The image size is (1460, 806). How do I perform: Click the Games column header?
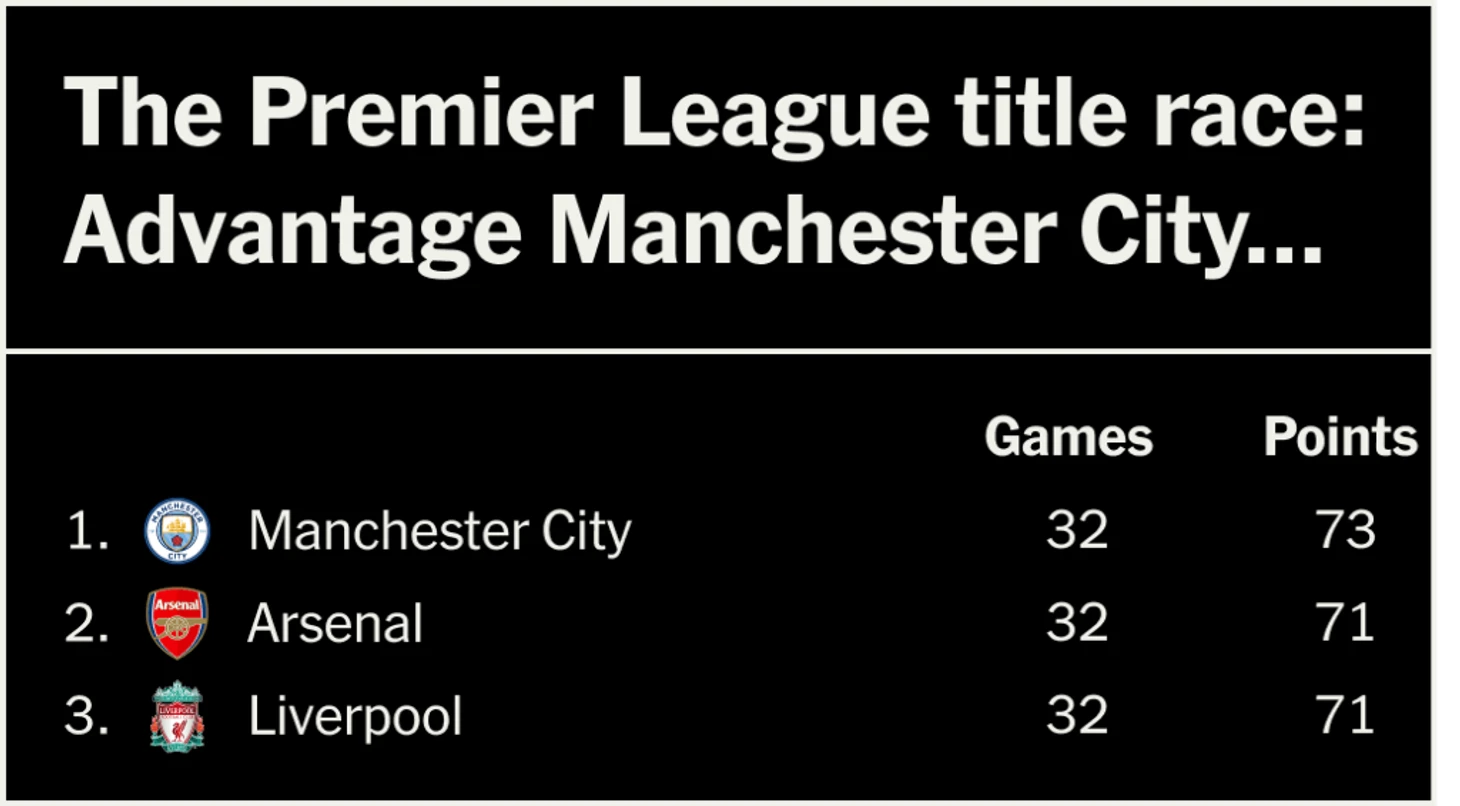click(x=1068, y=437)
